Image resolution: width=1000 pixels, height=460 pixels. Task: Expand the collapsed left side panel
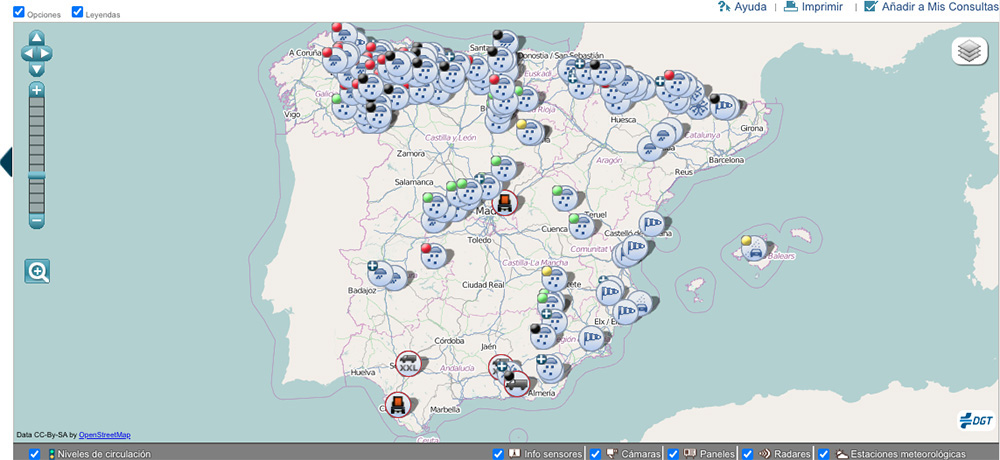coord(6,161)
